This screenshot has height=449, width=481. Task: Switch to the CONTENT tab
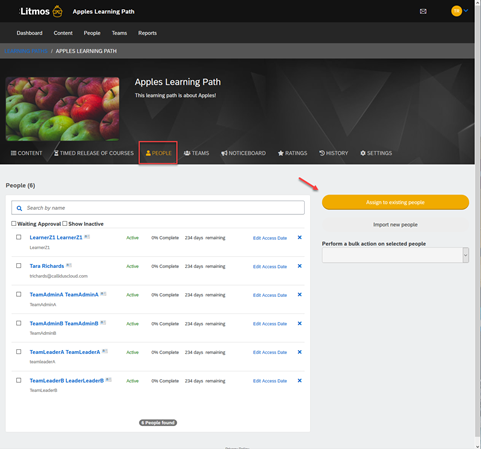(x=26, y=153)
